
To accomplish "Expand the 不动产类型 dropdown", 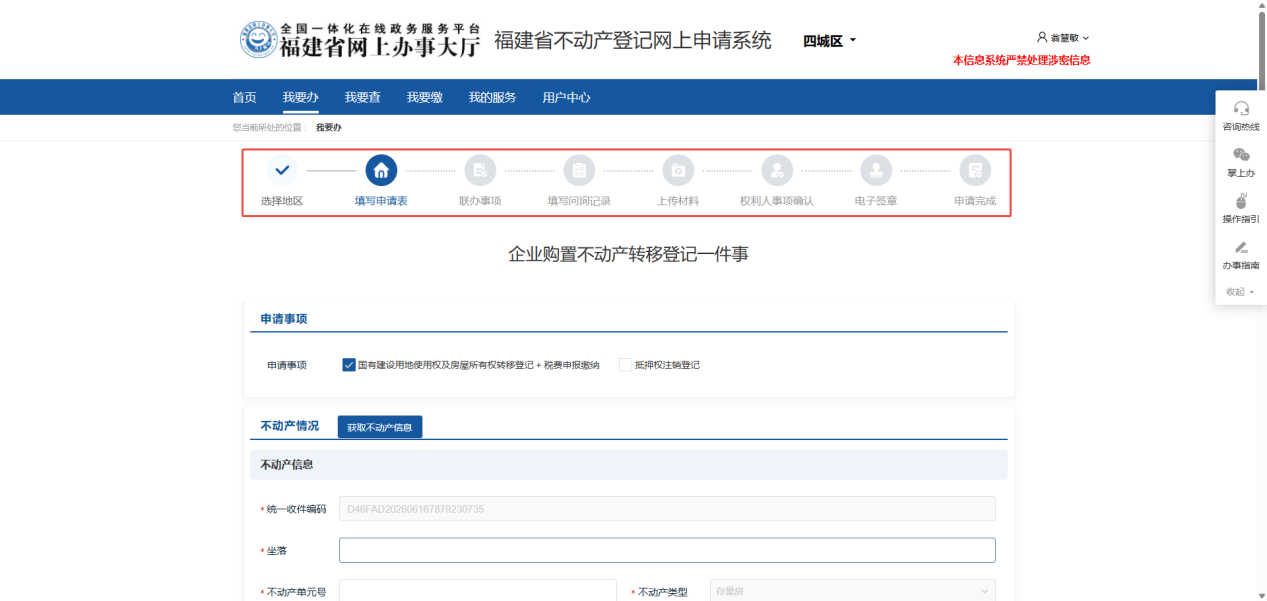I will pos(853,591).
